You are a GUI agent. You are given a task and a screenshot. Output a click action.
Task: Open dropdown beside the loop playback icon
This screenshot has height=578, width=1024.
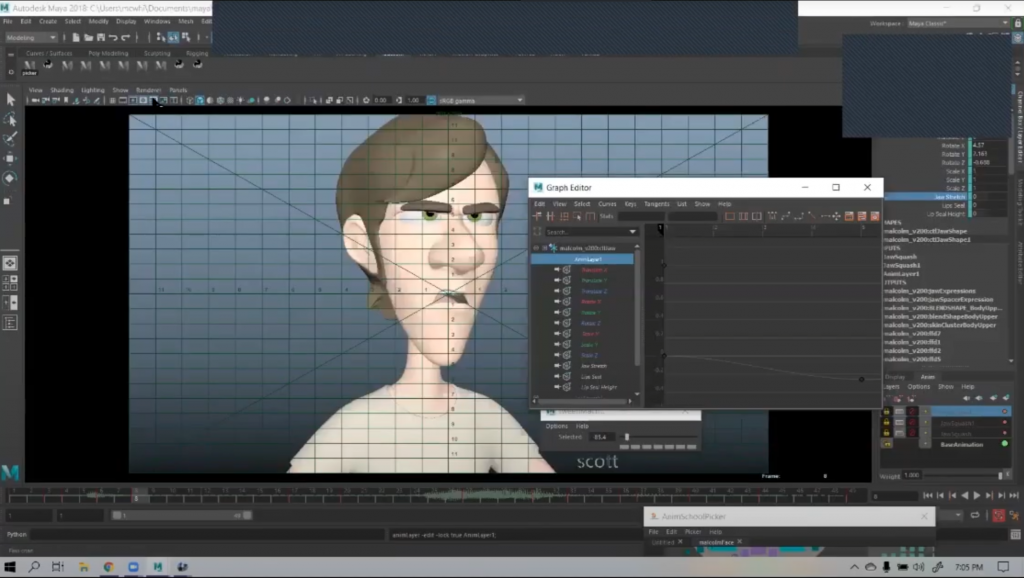coord(957,515)
